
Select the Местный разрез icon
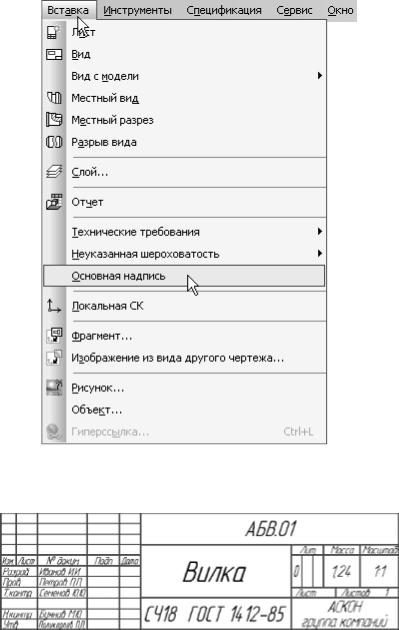(54, 120)
